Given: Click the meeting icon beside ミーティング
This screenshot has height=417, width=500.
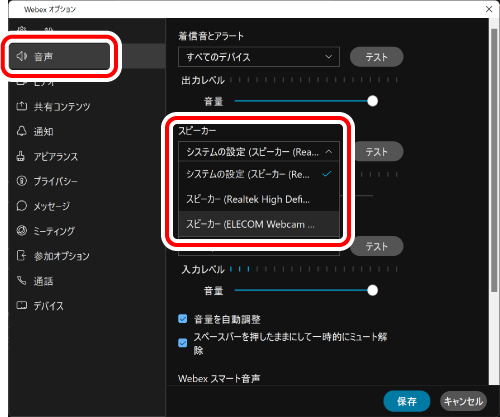Looking at the screenshot, I should (22, 230).
